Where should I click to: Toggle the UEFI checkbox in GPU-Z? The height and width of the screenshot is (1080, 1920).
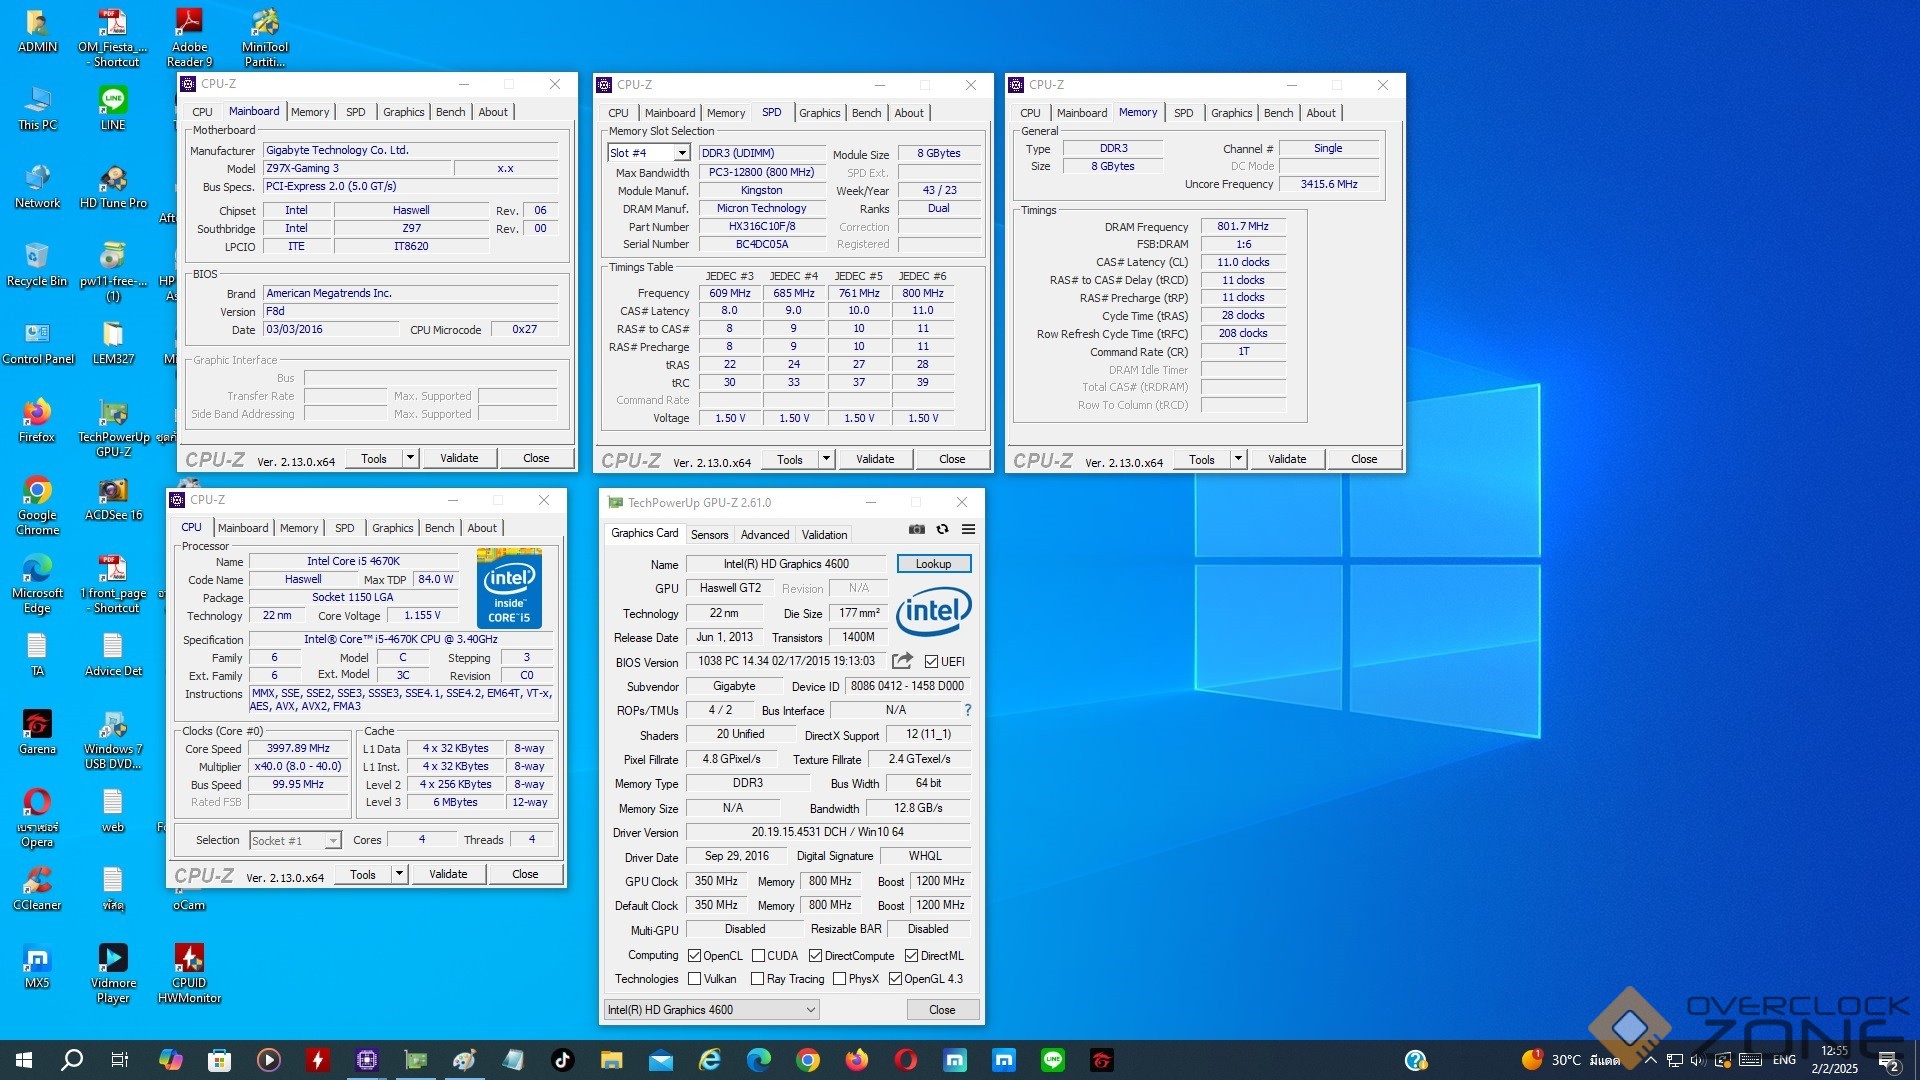[931, 662]
